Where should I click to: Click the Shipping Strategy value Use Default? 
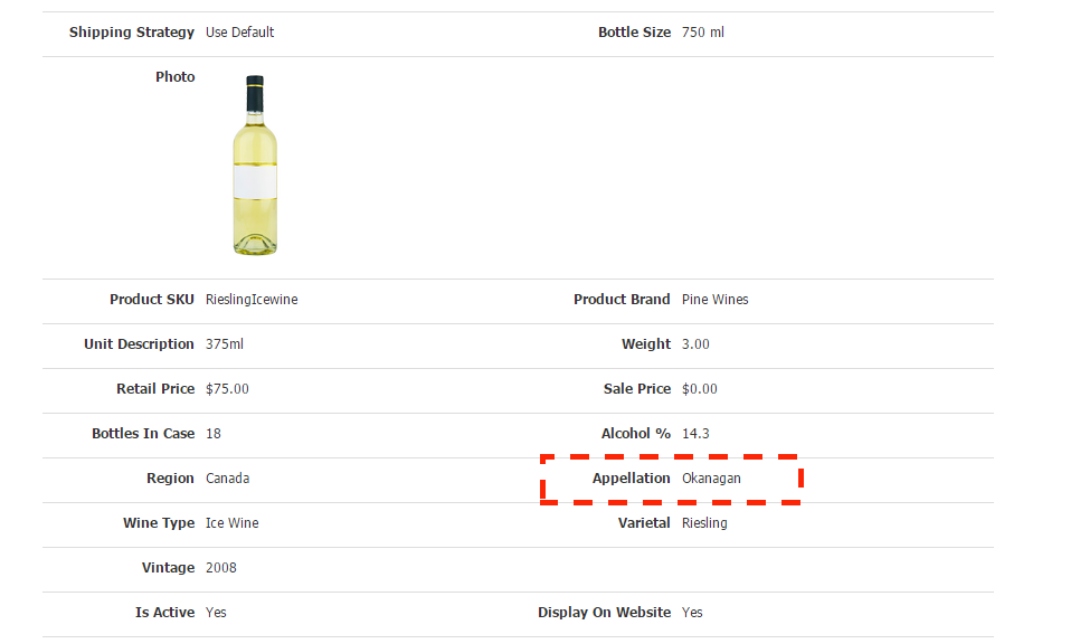pos(239,32)
